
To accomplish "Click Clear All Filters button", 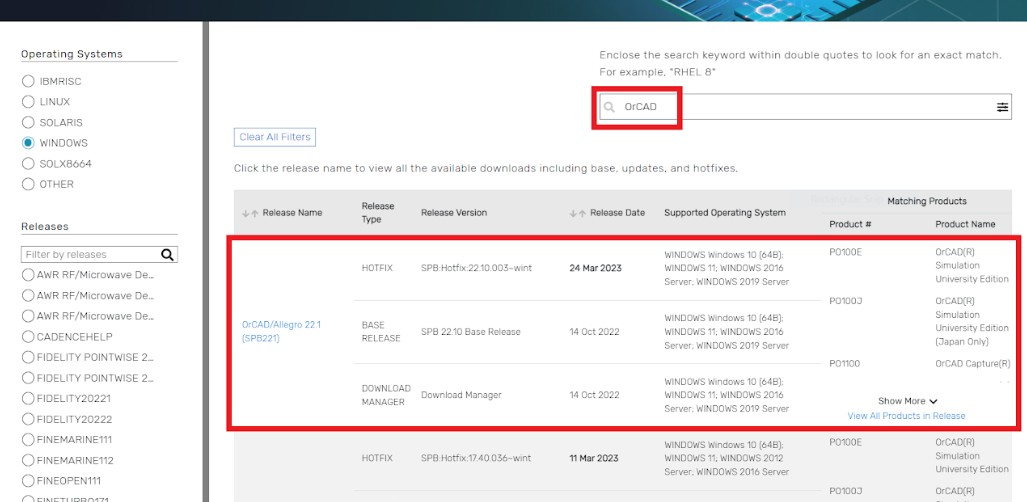I will pyautogui.click(x=275, y=137).
